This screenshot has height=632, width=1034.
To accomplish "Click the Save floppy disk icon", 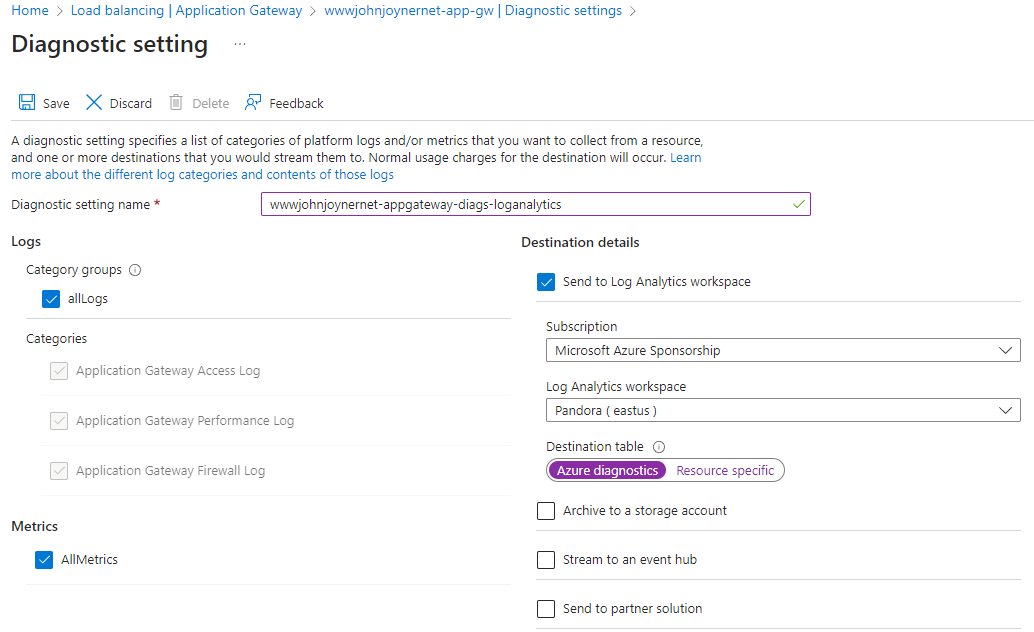I will click(27, 103).
